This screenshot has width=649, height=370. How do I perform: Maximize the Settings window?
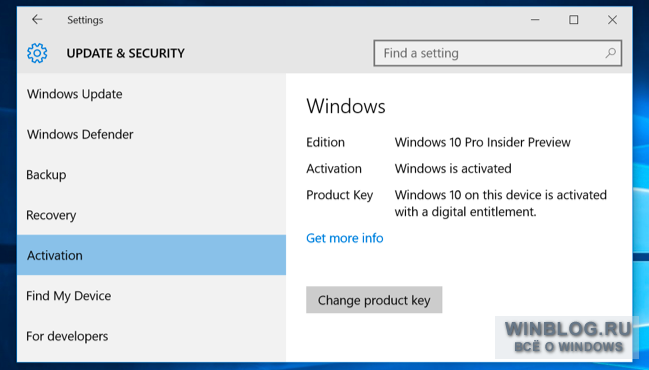click(x=574, y=19)
